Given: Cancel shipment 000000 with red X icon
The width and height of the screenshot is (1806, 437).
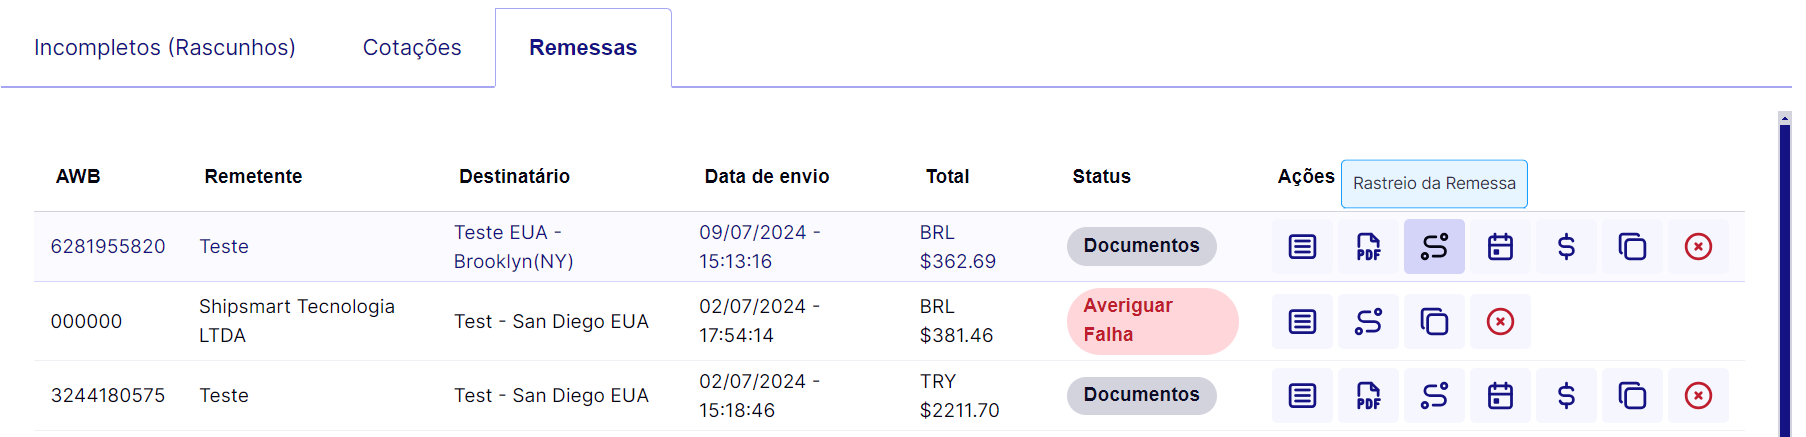Looking at the screenshot, I should (x=1500, y=321).
